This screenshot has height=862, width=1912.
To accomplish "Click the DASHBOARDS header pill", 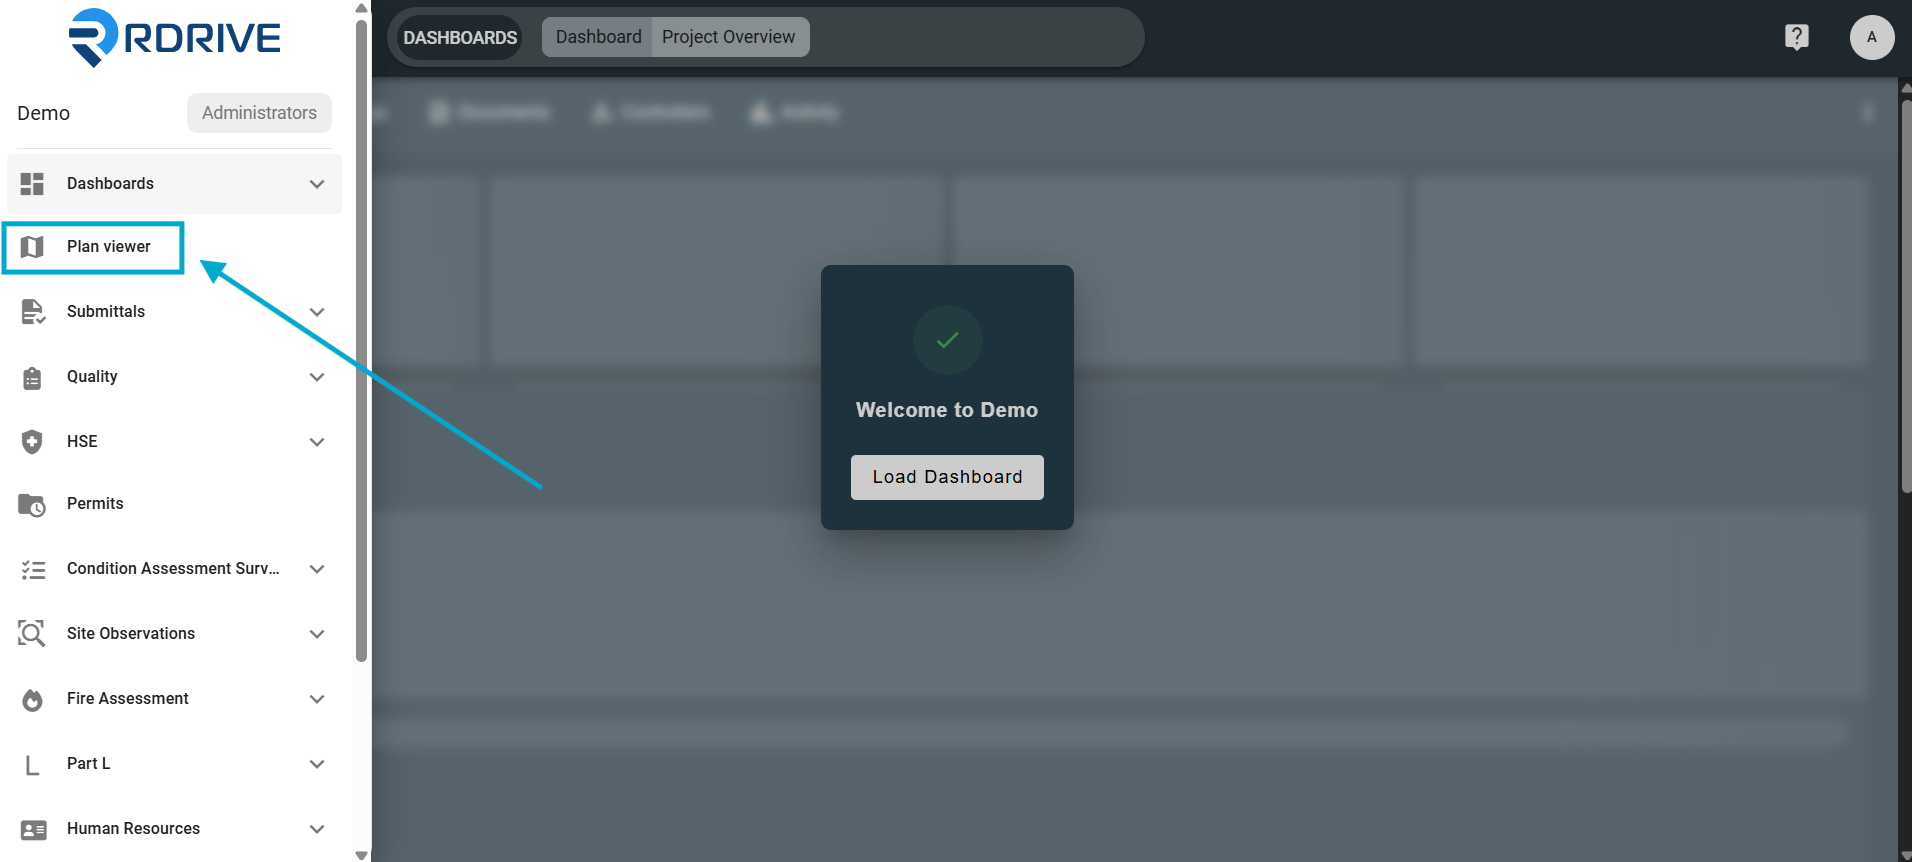I will click(x=460, y=38).
